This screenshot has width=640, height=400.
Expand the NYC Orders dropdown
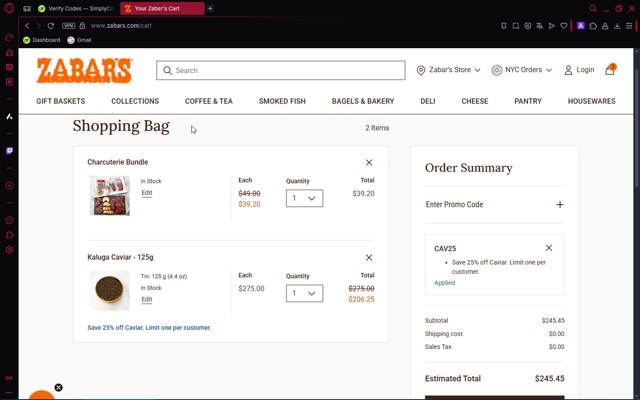pos(522,70)
